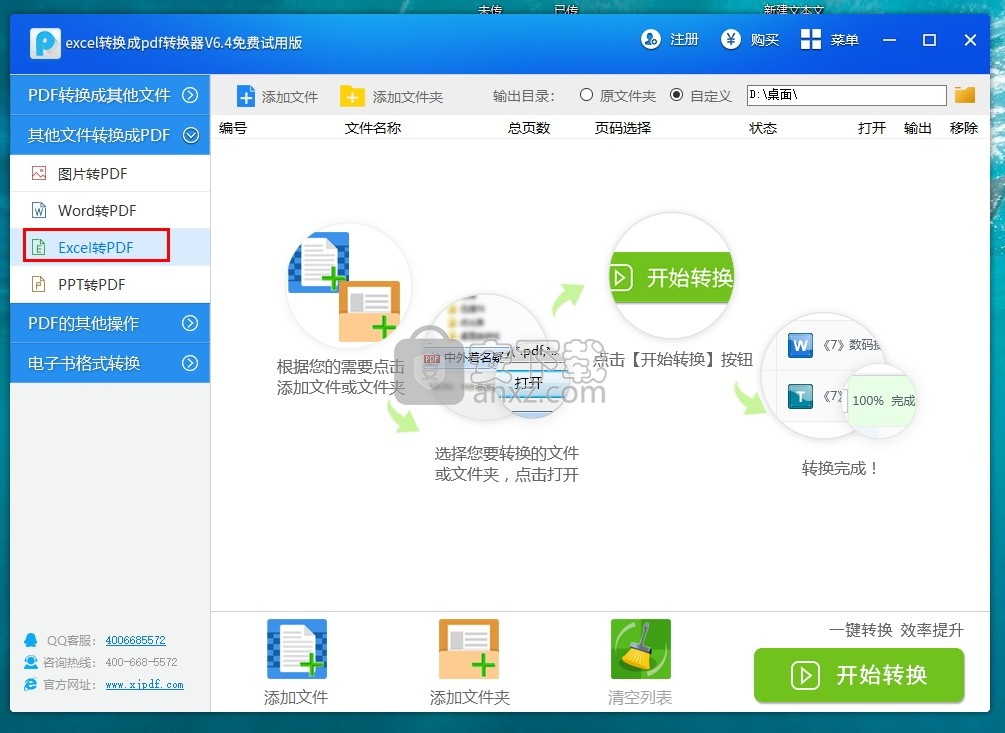1005x733 pixels.
Task: Click the browser icon beside 官方网址
Action: click(x=30, y=684)
